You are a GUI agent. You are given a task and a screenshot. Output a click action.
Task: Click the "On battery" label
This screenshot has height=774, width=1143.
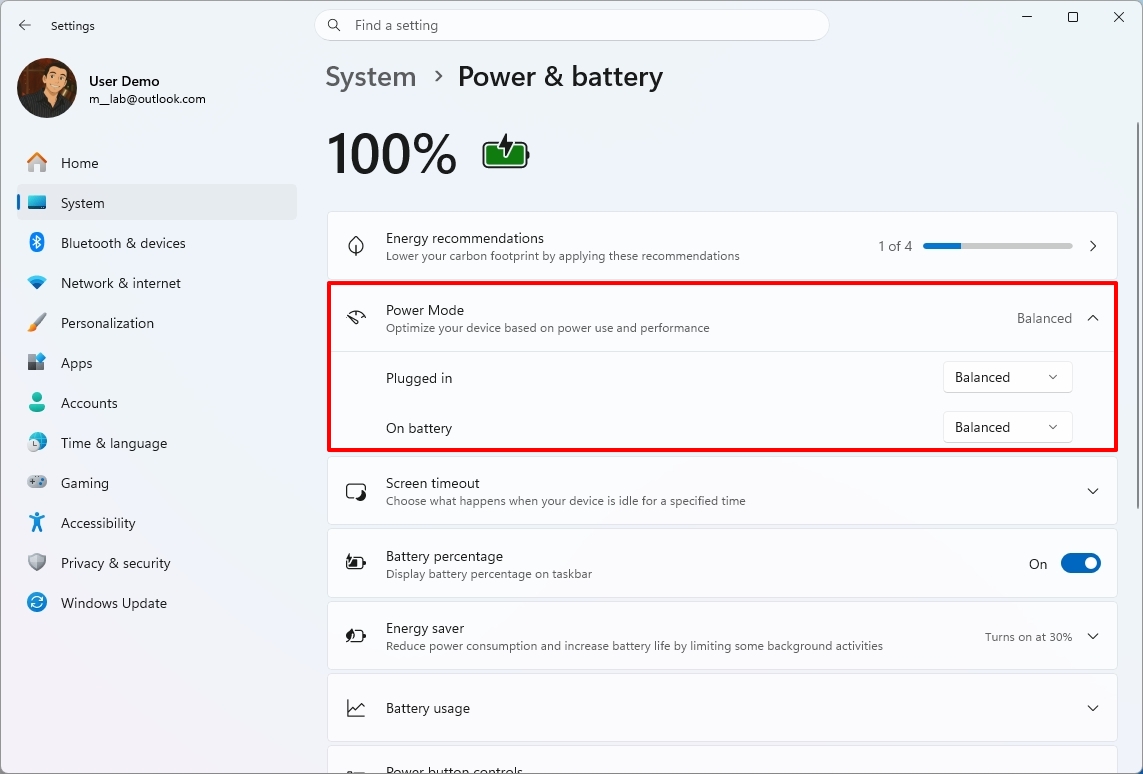418,428
